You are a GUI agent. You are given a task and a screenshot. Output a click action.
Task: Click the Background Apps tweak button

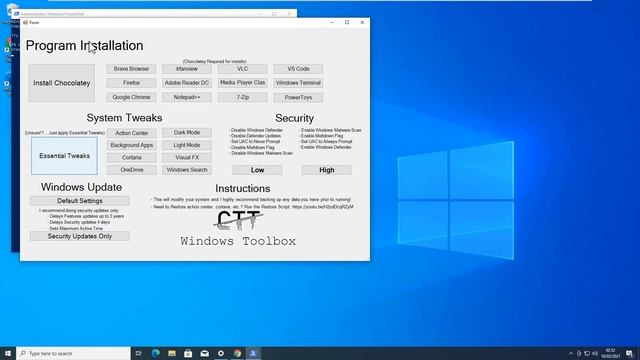coord(131,145)
